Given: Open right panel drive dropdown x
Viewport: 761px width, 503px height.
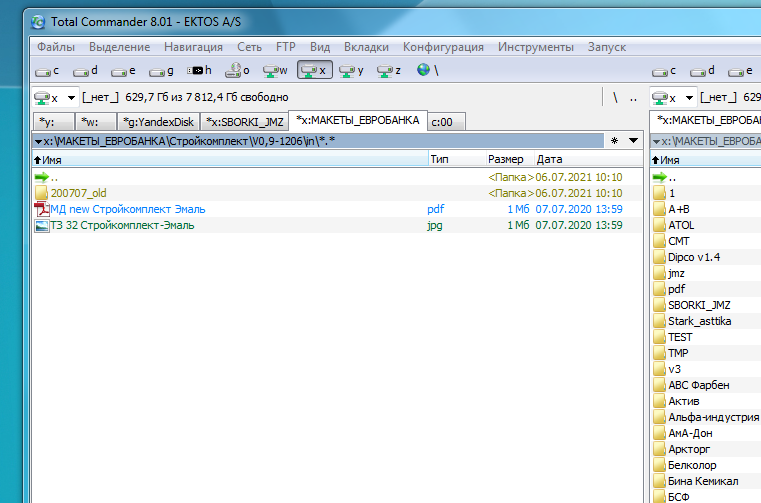Looking at the screenshot, I should tap(673, 98).
